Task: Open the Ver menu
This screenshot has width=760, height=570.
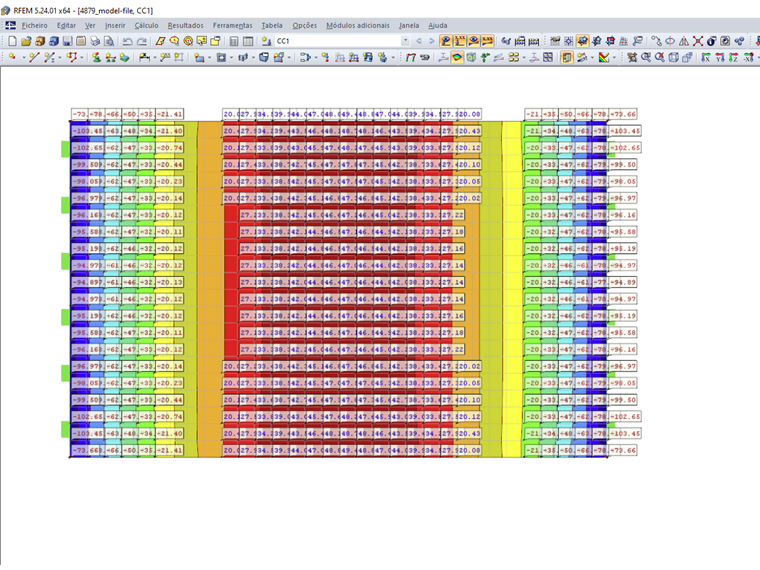Action: click(90, 25)
